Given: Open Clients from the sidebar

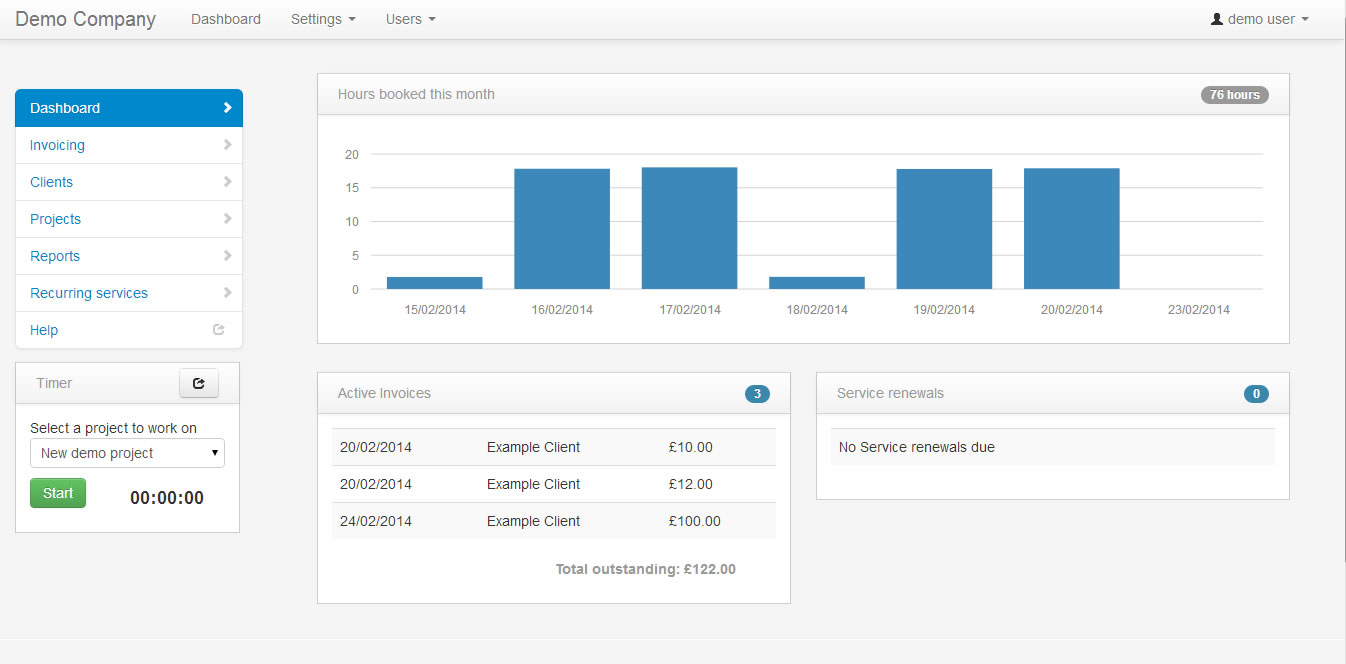Looking at the screenshot, I should point(52,182).
